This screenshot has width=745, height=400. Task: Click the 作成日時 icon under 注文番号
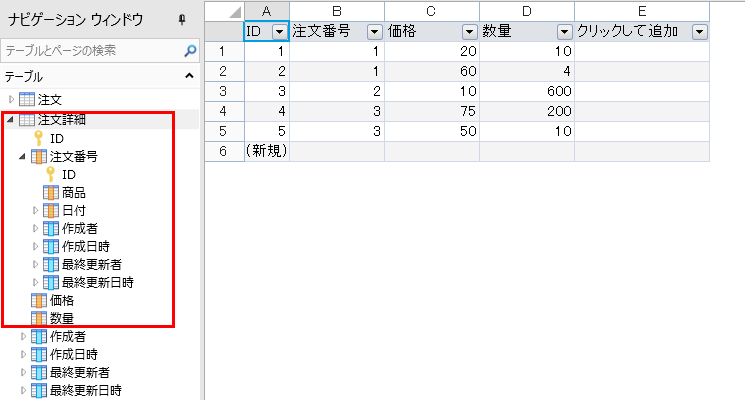pyautogui.click(x=51, y=247)
